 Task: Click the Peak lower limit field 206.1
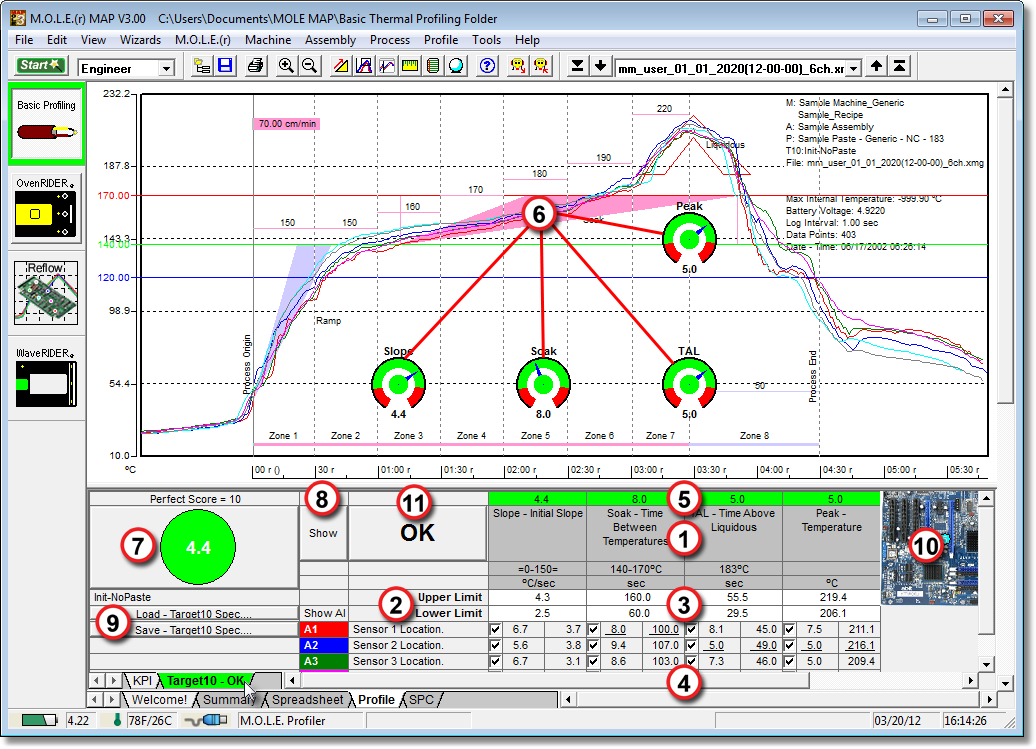tap(831, 613)
